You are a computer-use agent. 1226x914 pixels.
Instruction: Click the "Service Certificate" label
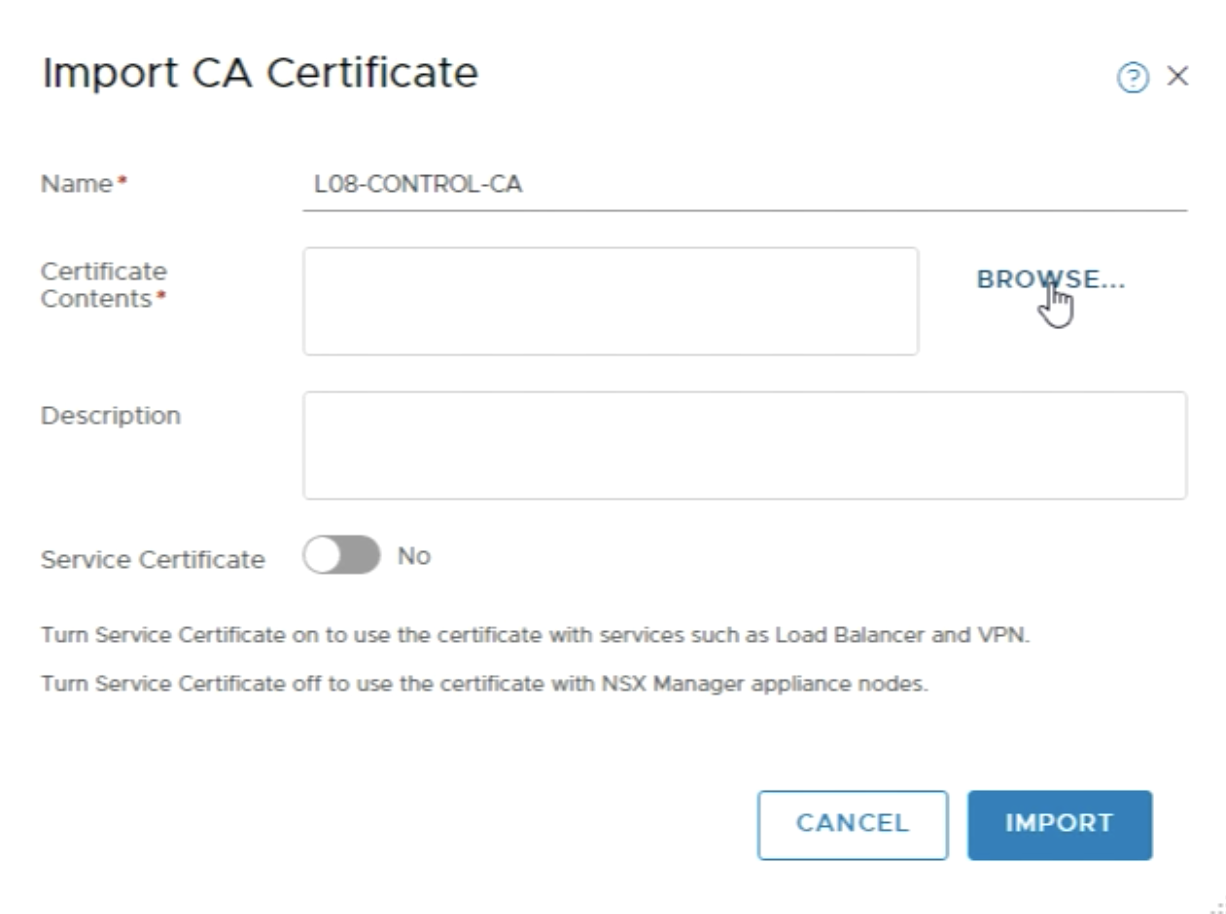152,560
